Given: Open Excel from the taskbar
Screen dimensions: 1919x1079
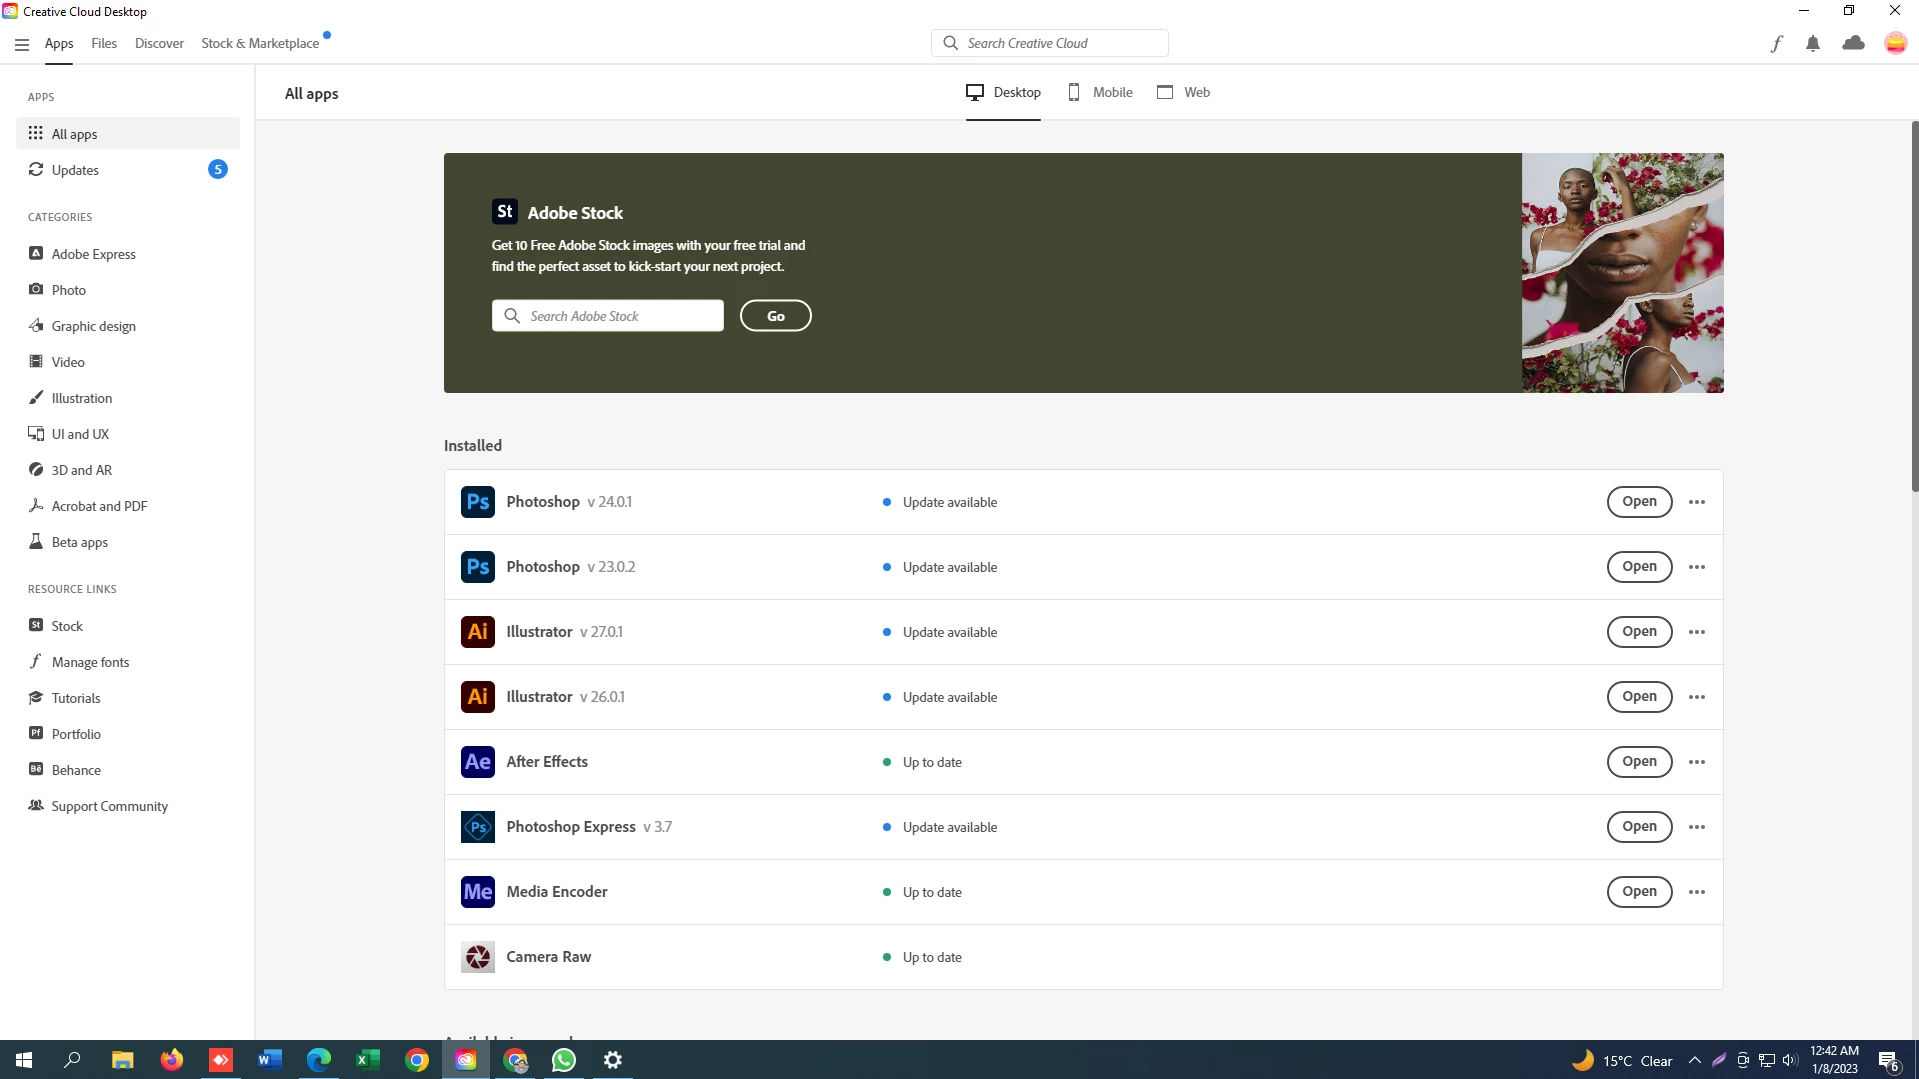Looking at the screenshot, I should click(x=368, y=1060).
